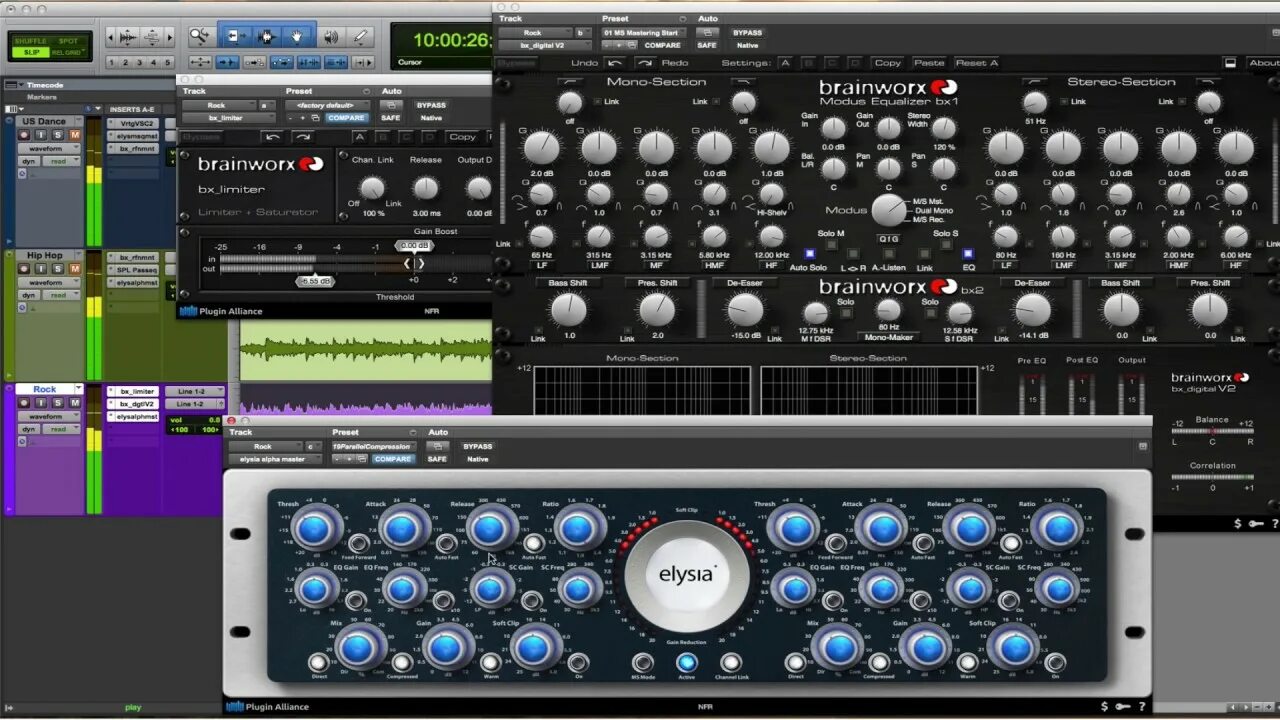Select REL GRID edit mode
The image size is (1280, 720).
click(x=68, y=52)
